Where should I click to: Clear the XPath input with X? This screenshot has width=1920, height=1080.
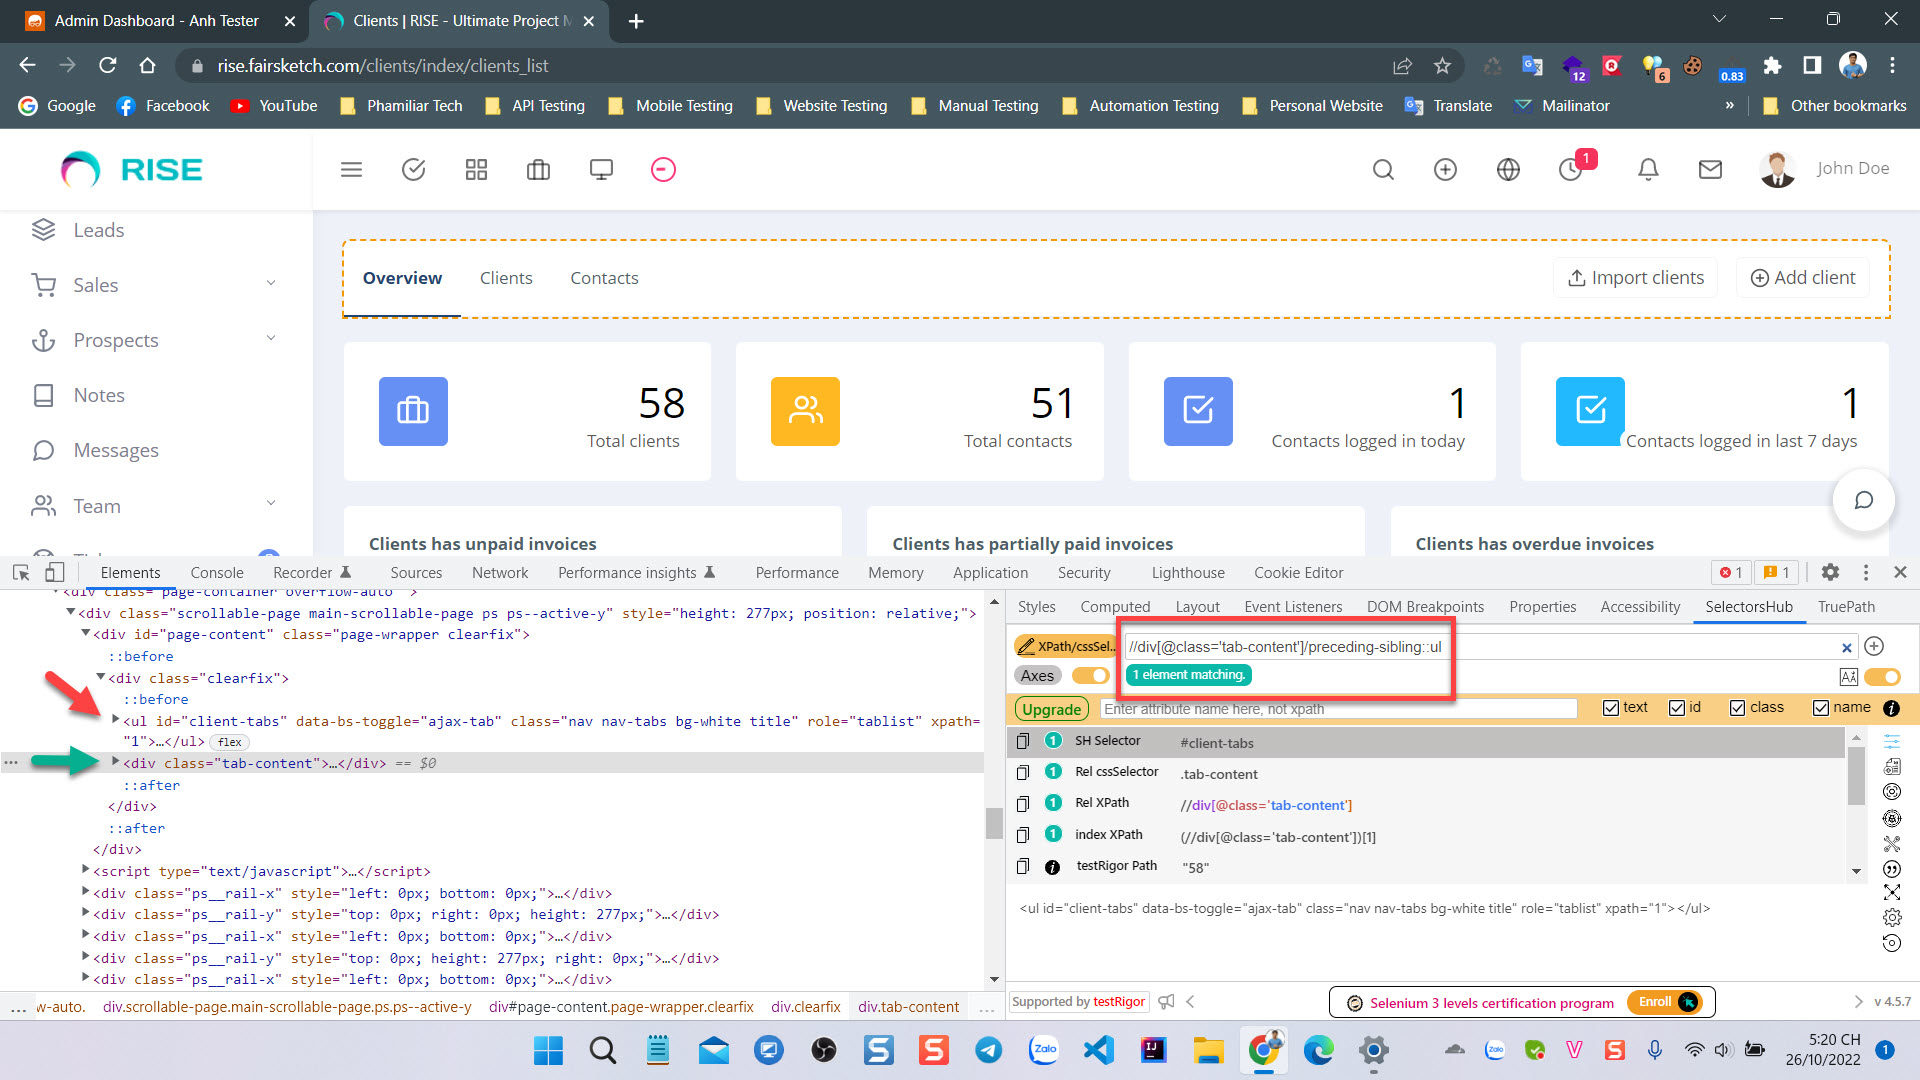[1847, 648]
